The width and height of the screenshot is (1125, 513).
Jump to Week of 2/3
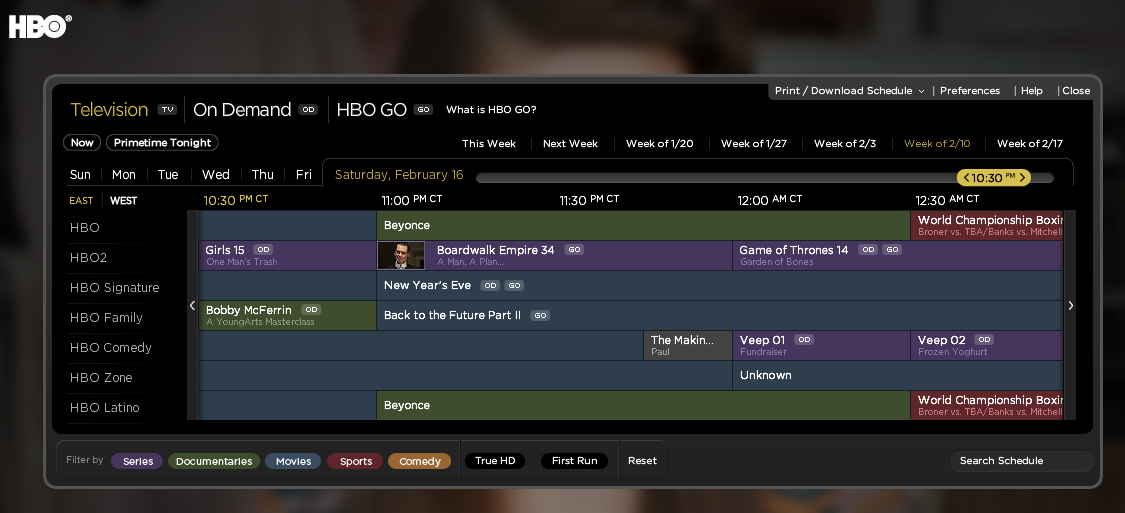pos(844,143)
